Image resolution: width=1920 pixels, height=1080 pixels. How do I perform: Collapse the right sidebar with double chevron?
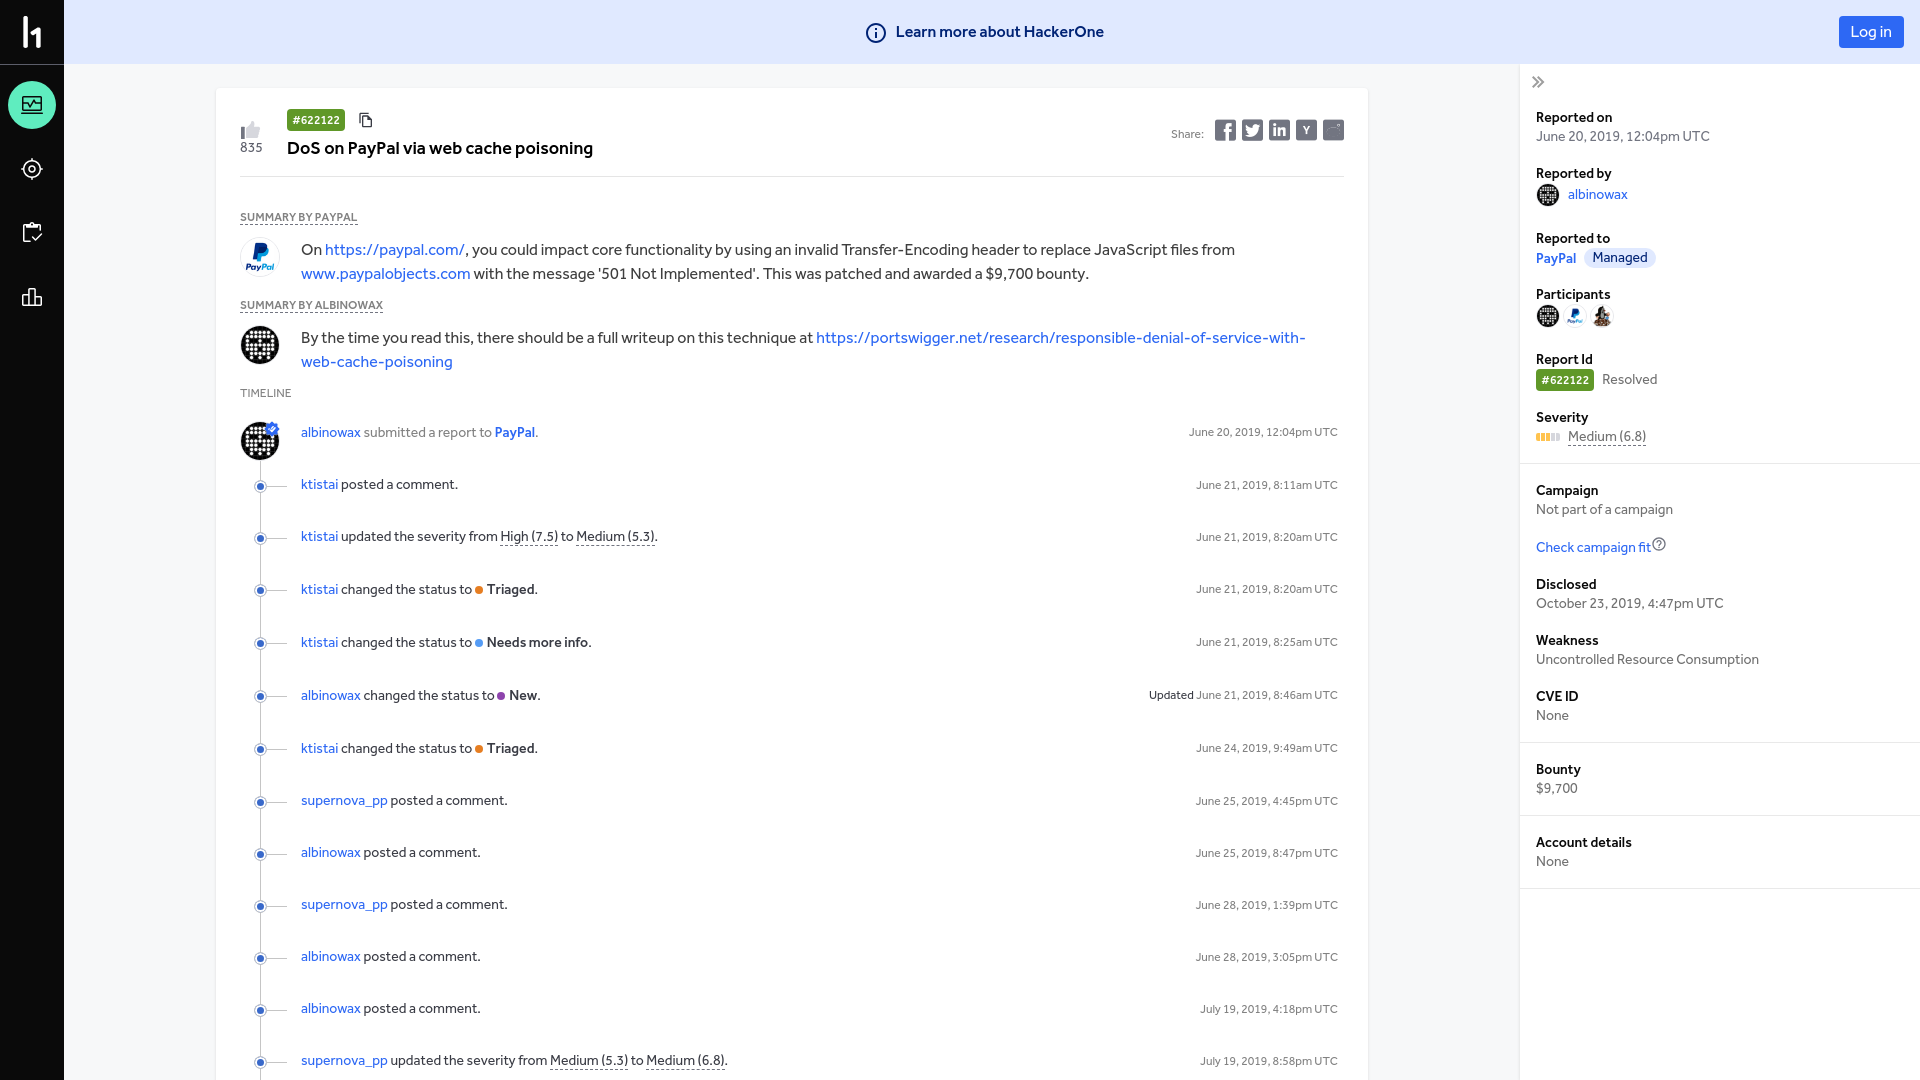point(1538,82)
